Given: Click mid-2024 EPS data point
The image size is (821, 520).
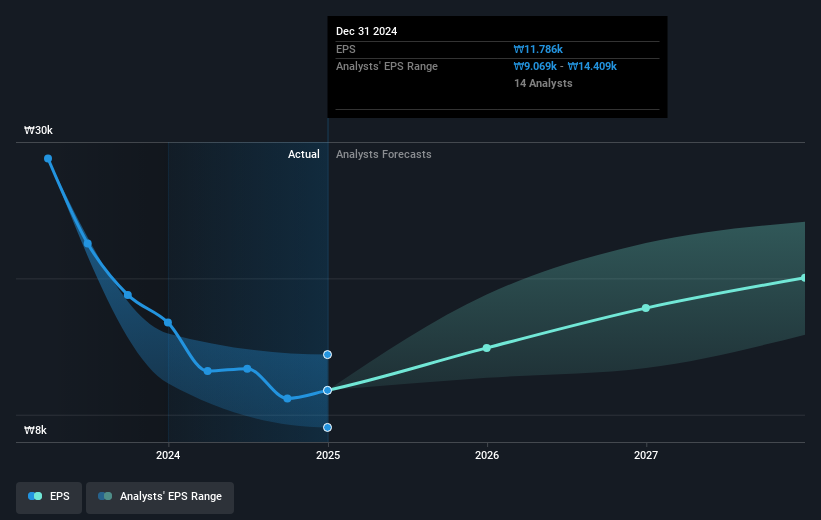Looking at the screenshot, I should (x=247, y=369).
